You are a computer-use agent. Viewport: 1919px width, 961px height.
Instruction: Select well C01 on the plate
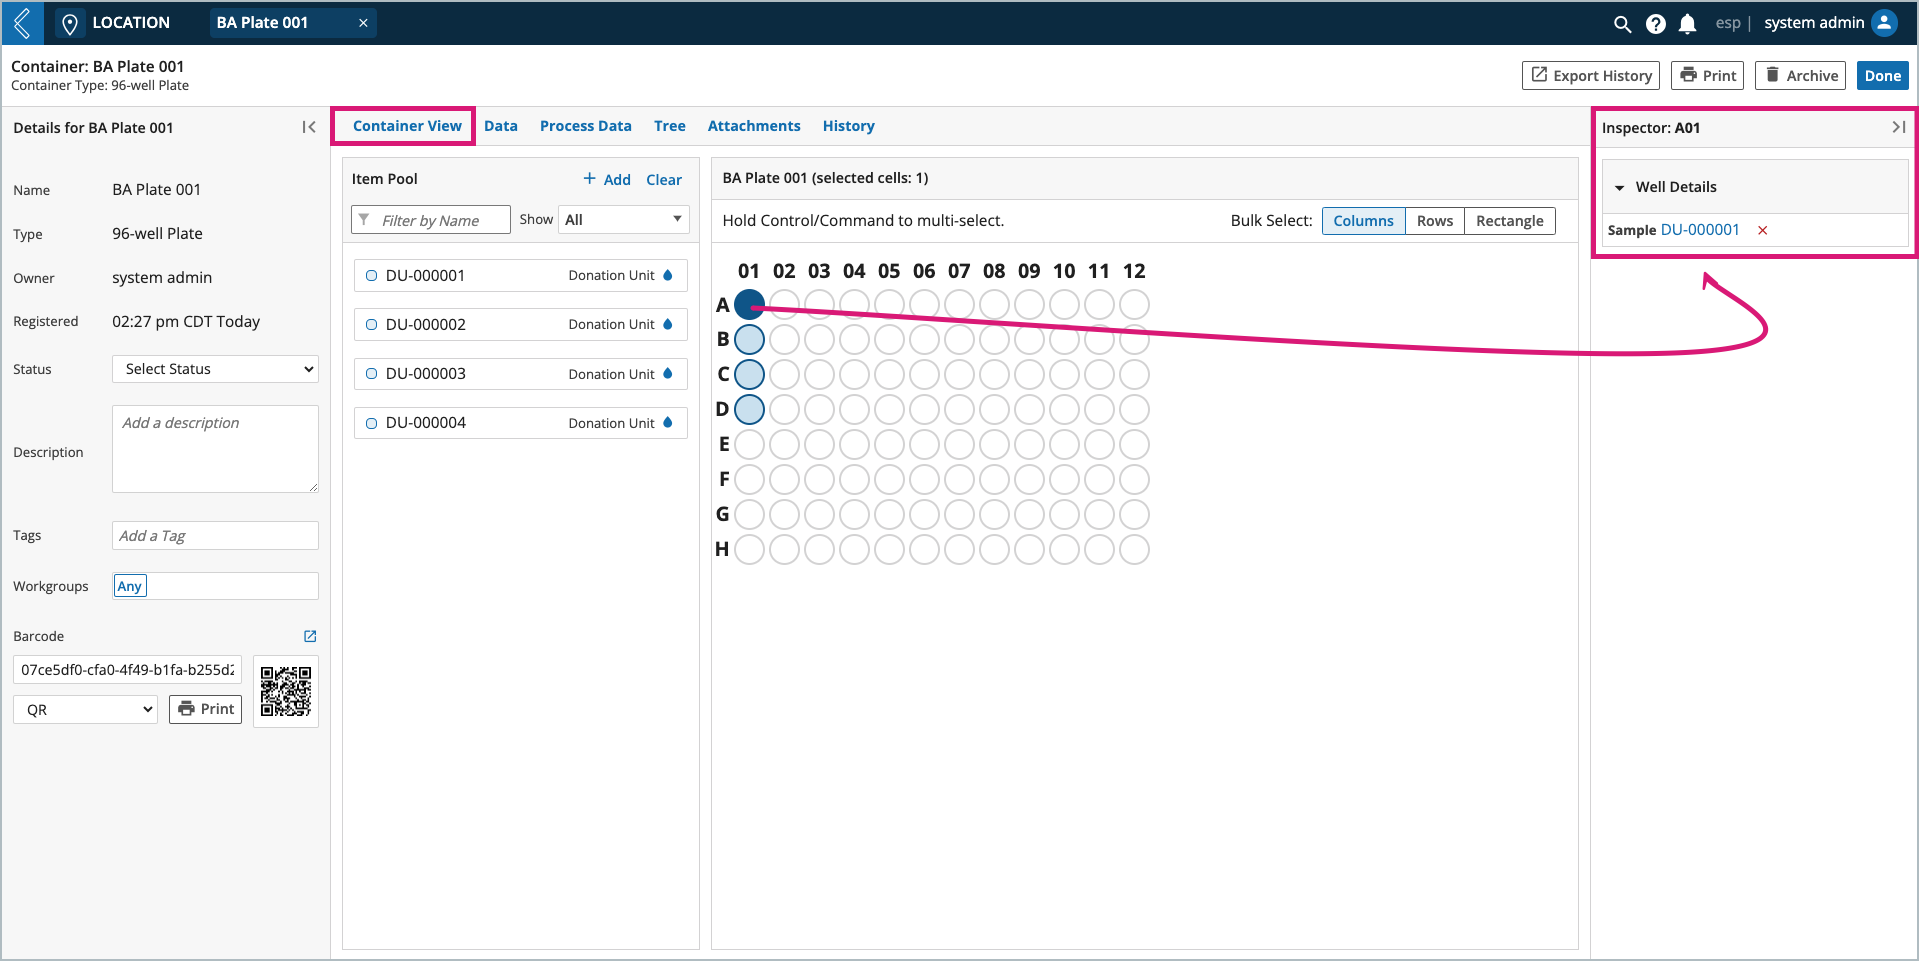click(x=749, y=374)
